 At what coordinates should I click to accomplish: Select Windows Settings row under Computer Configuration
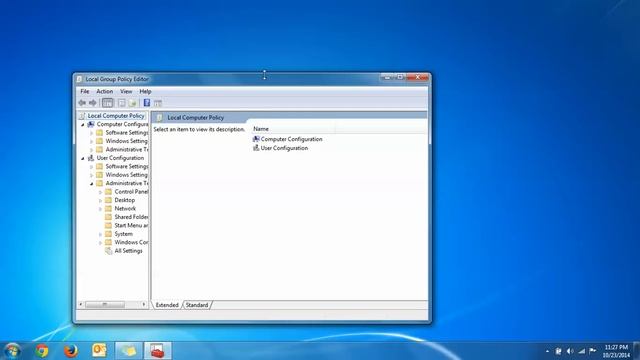127,141
